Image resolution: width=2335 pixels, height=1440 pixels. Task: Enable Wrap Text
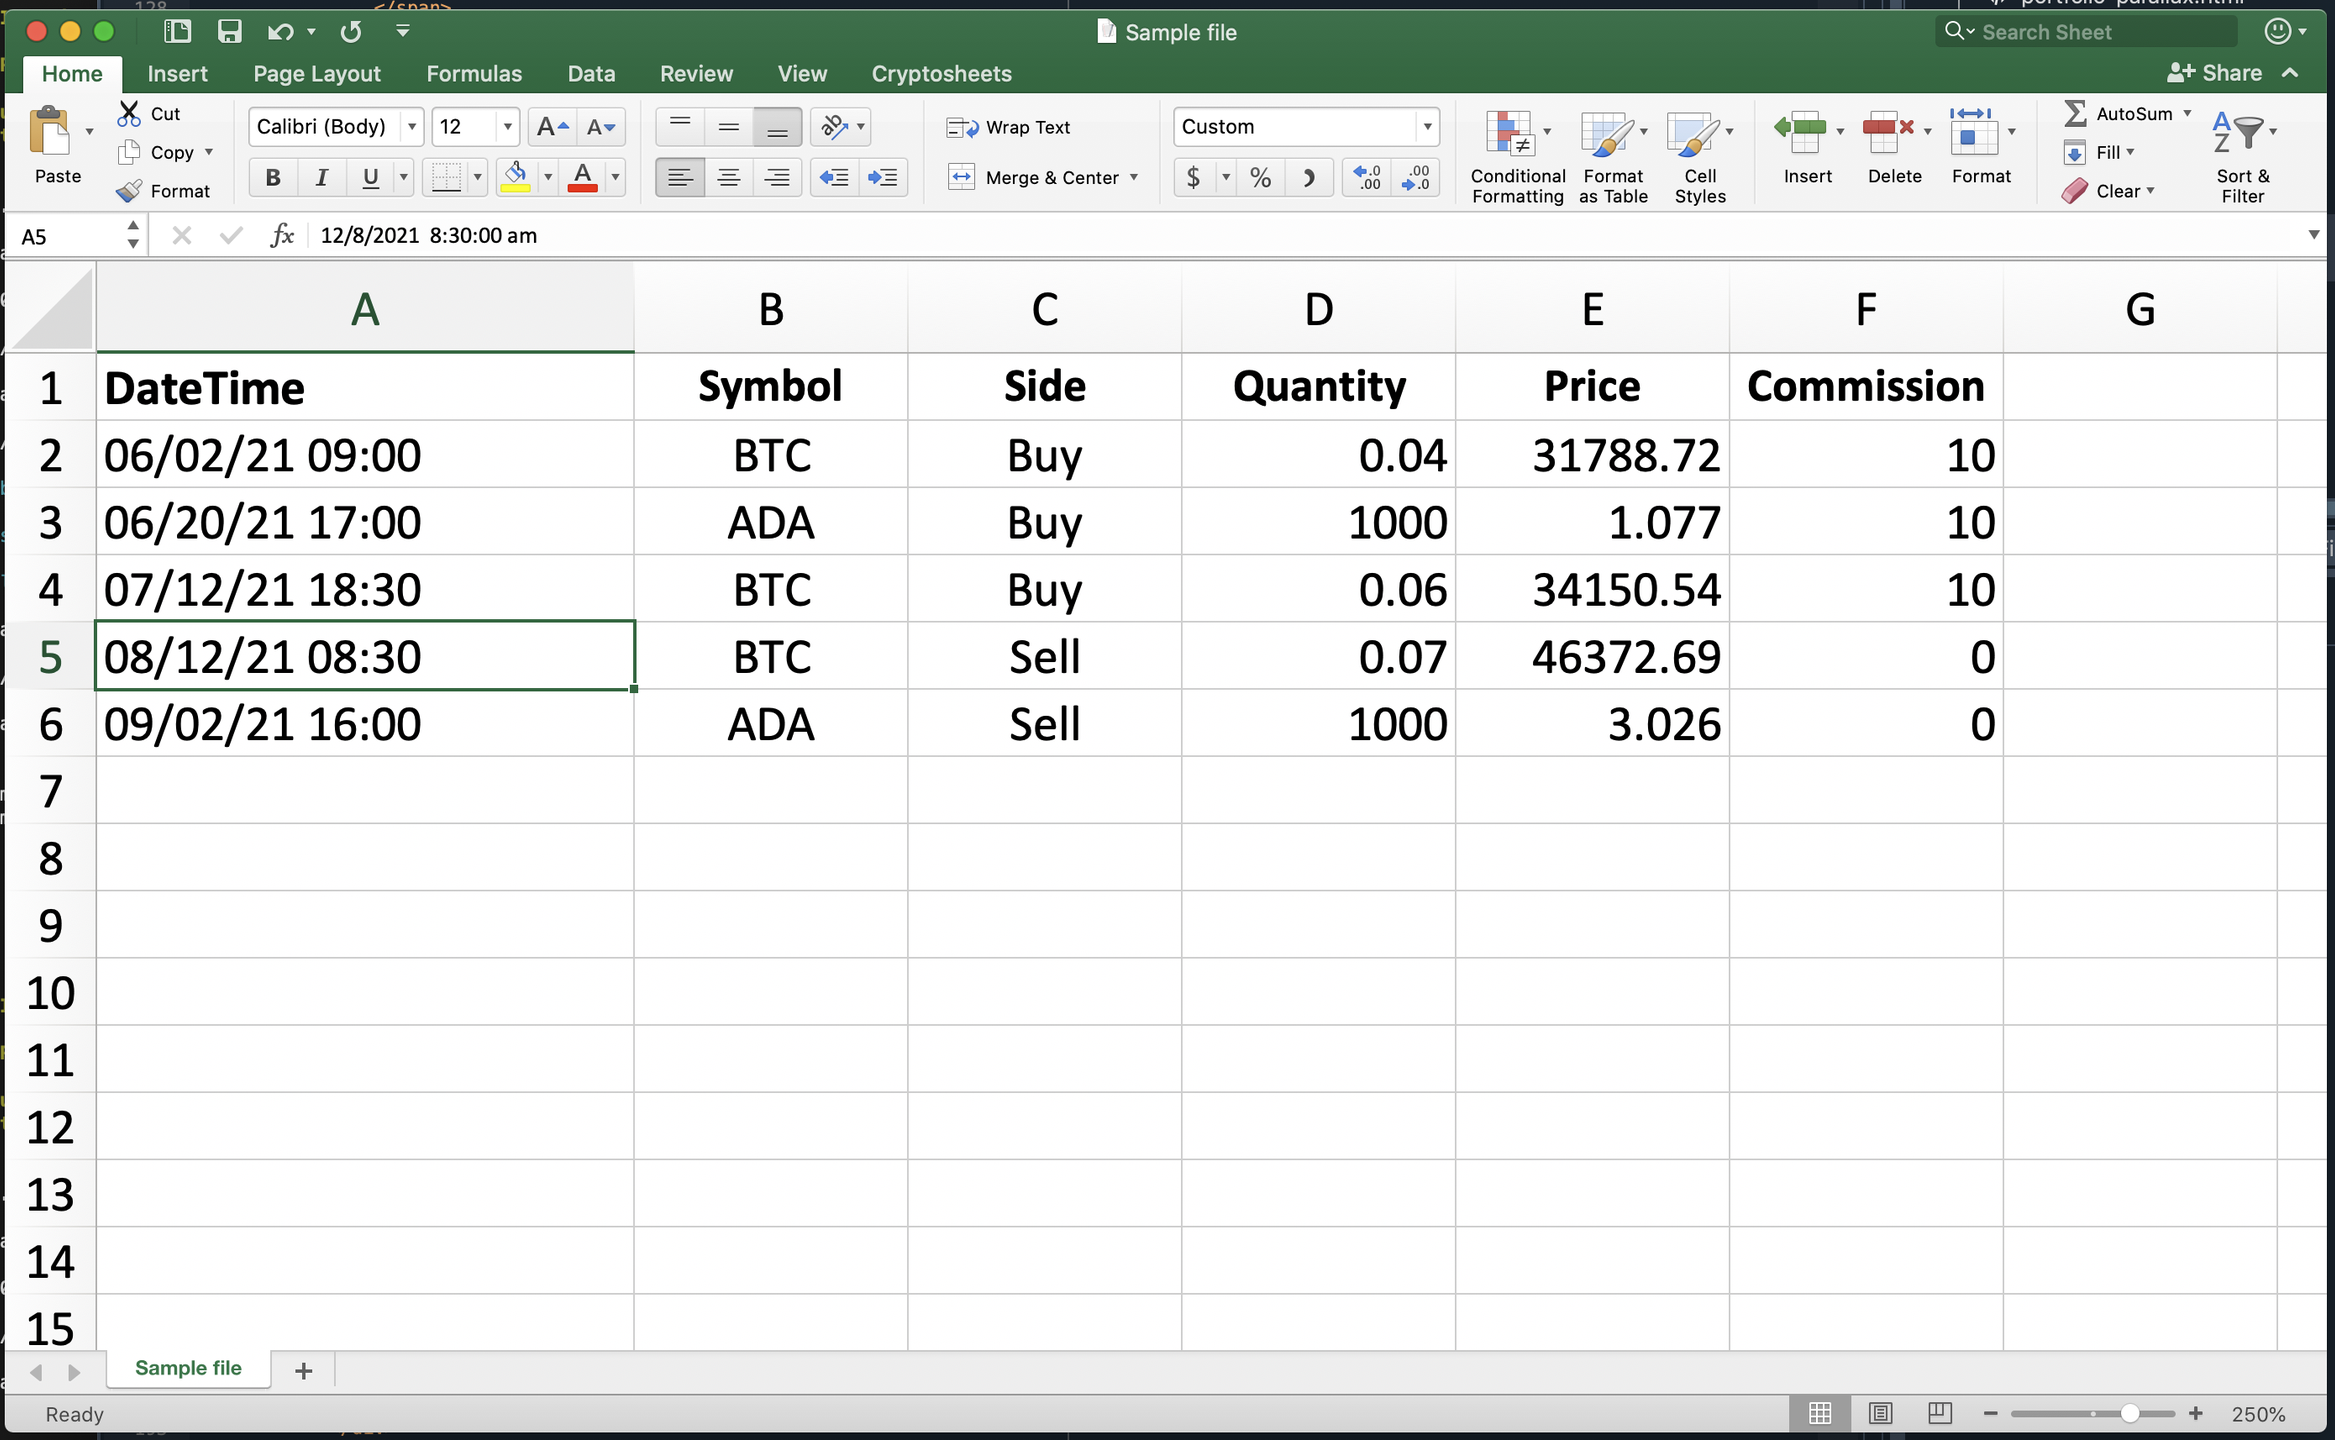point(1009,127)
